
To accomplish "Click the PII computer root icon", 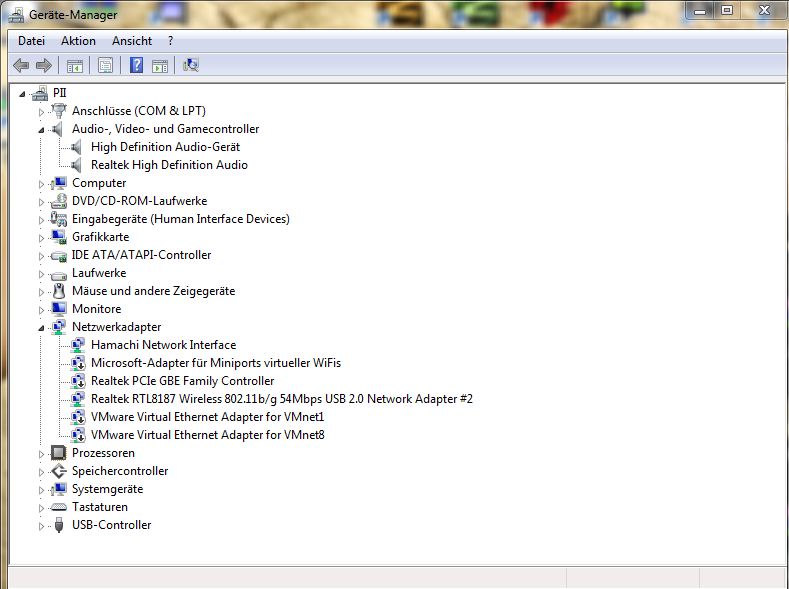I will pos(40,93).
